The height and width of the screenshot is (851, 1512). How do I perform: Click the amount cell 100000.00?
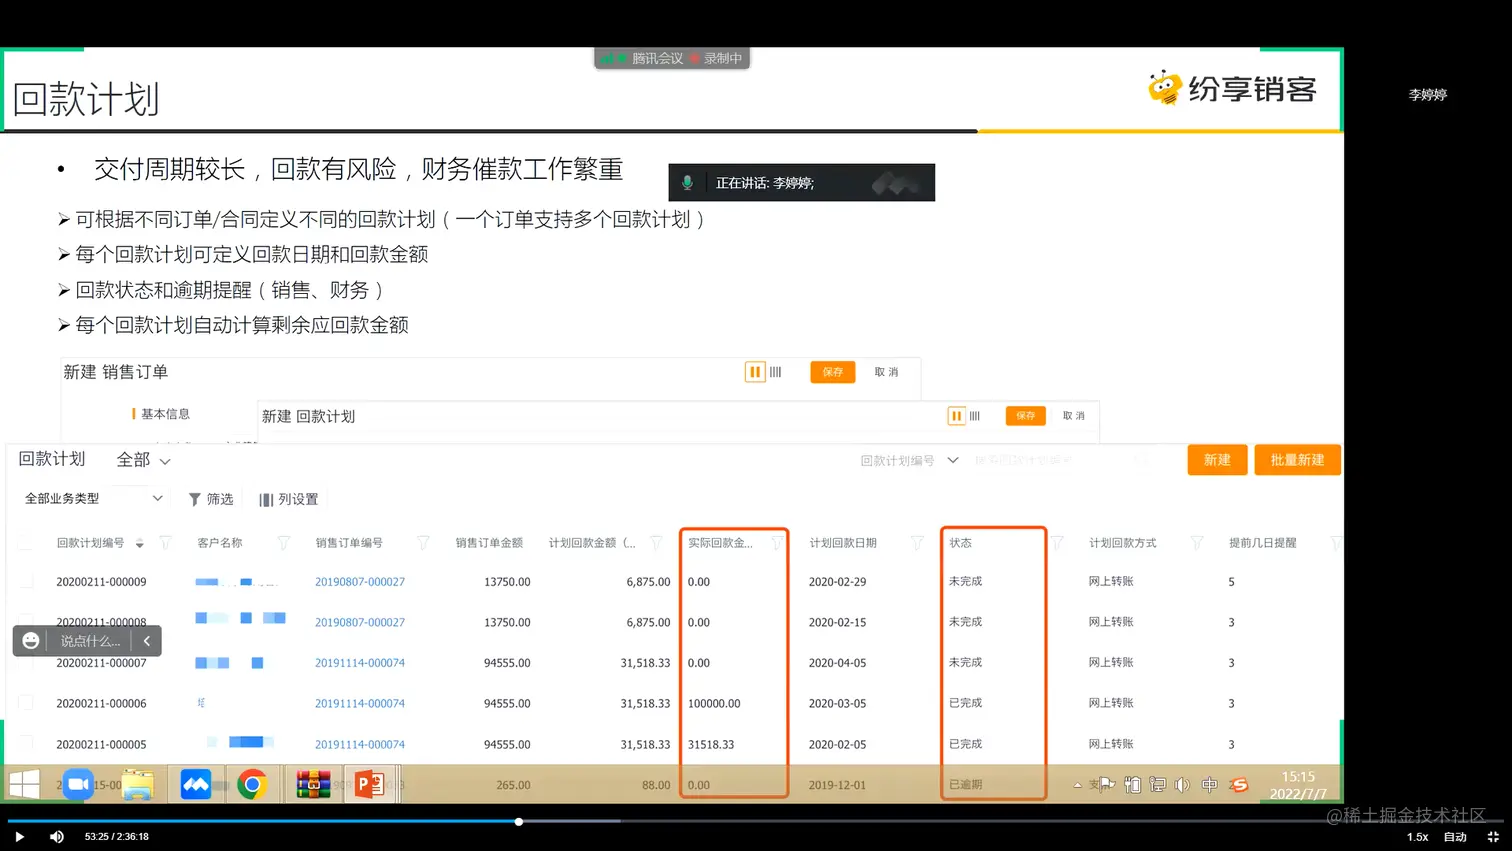pos(714,704)
